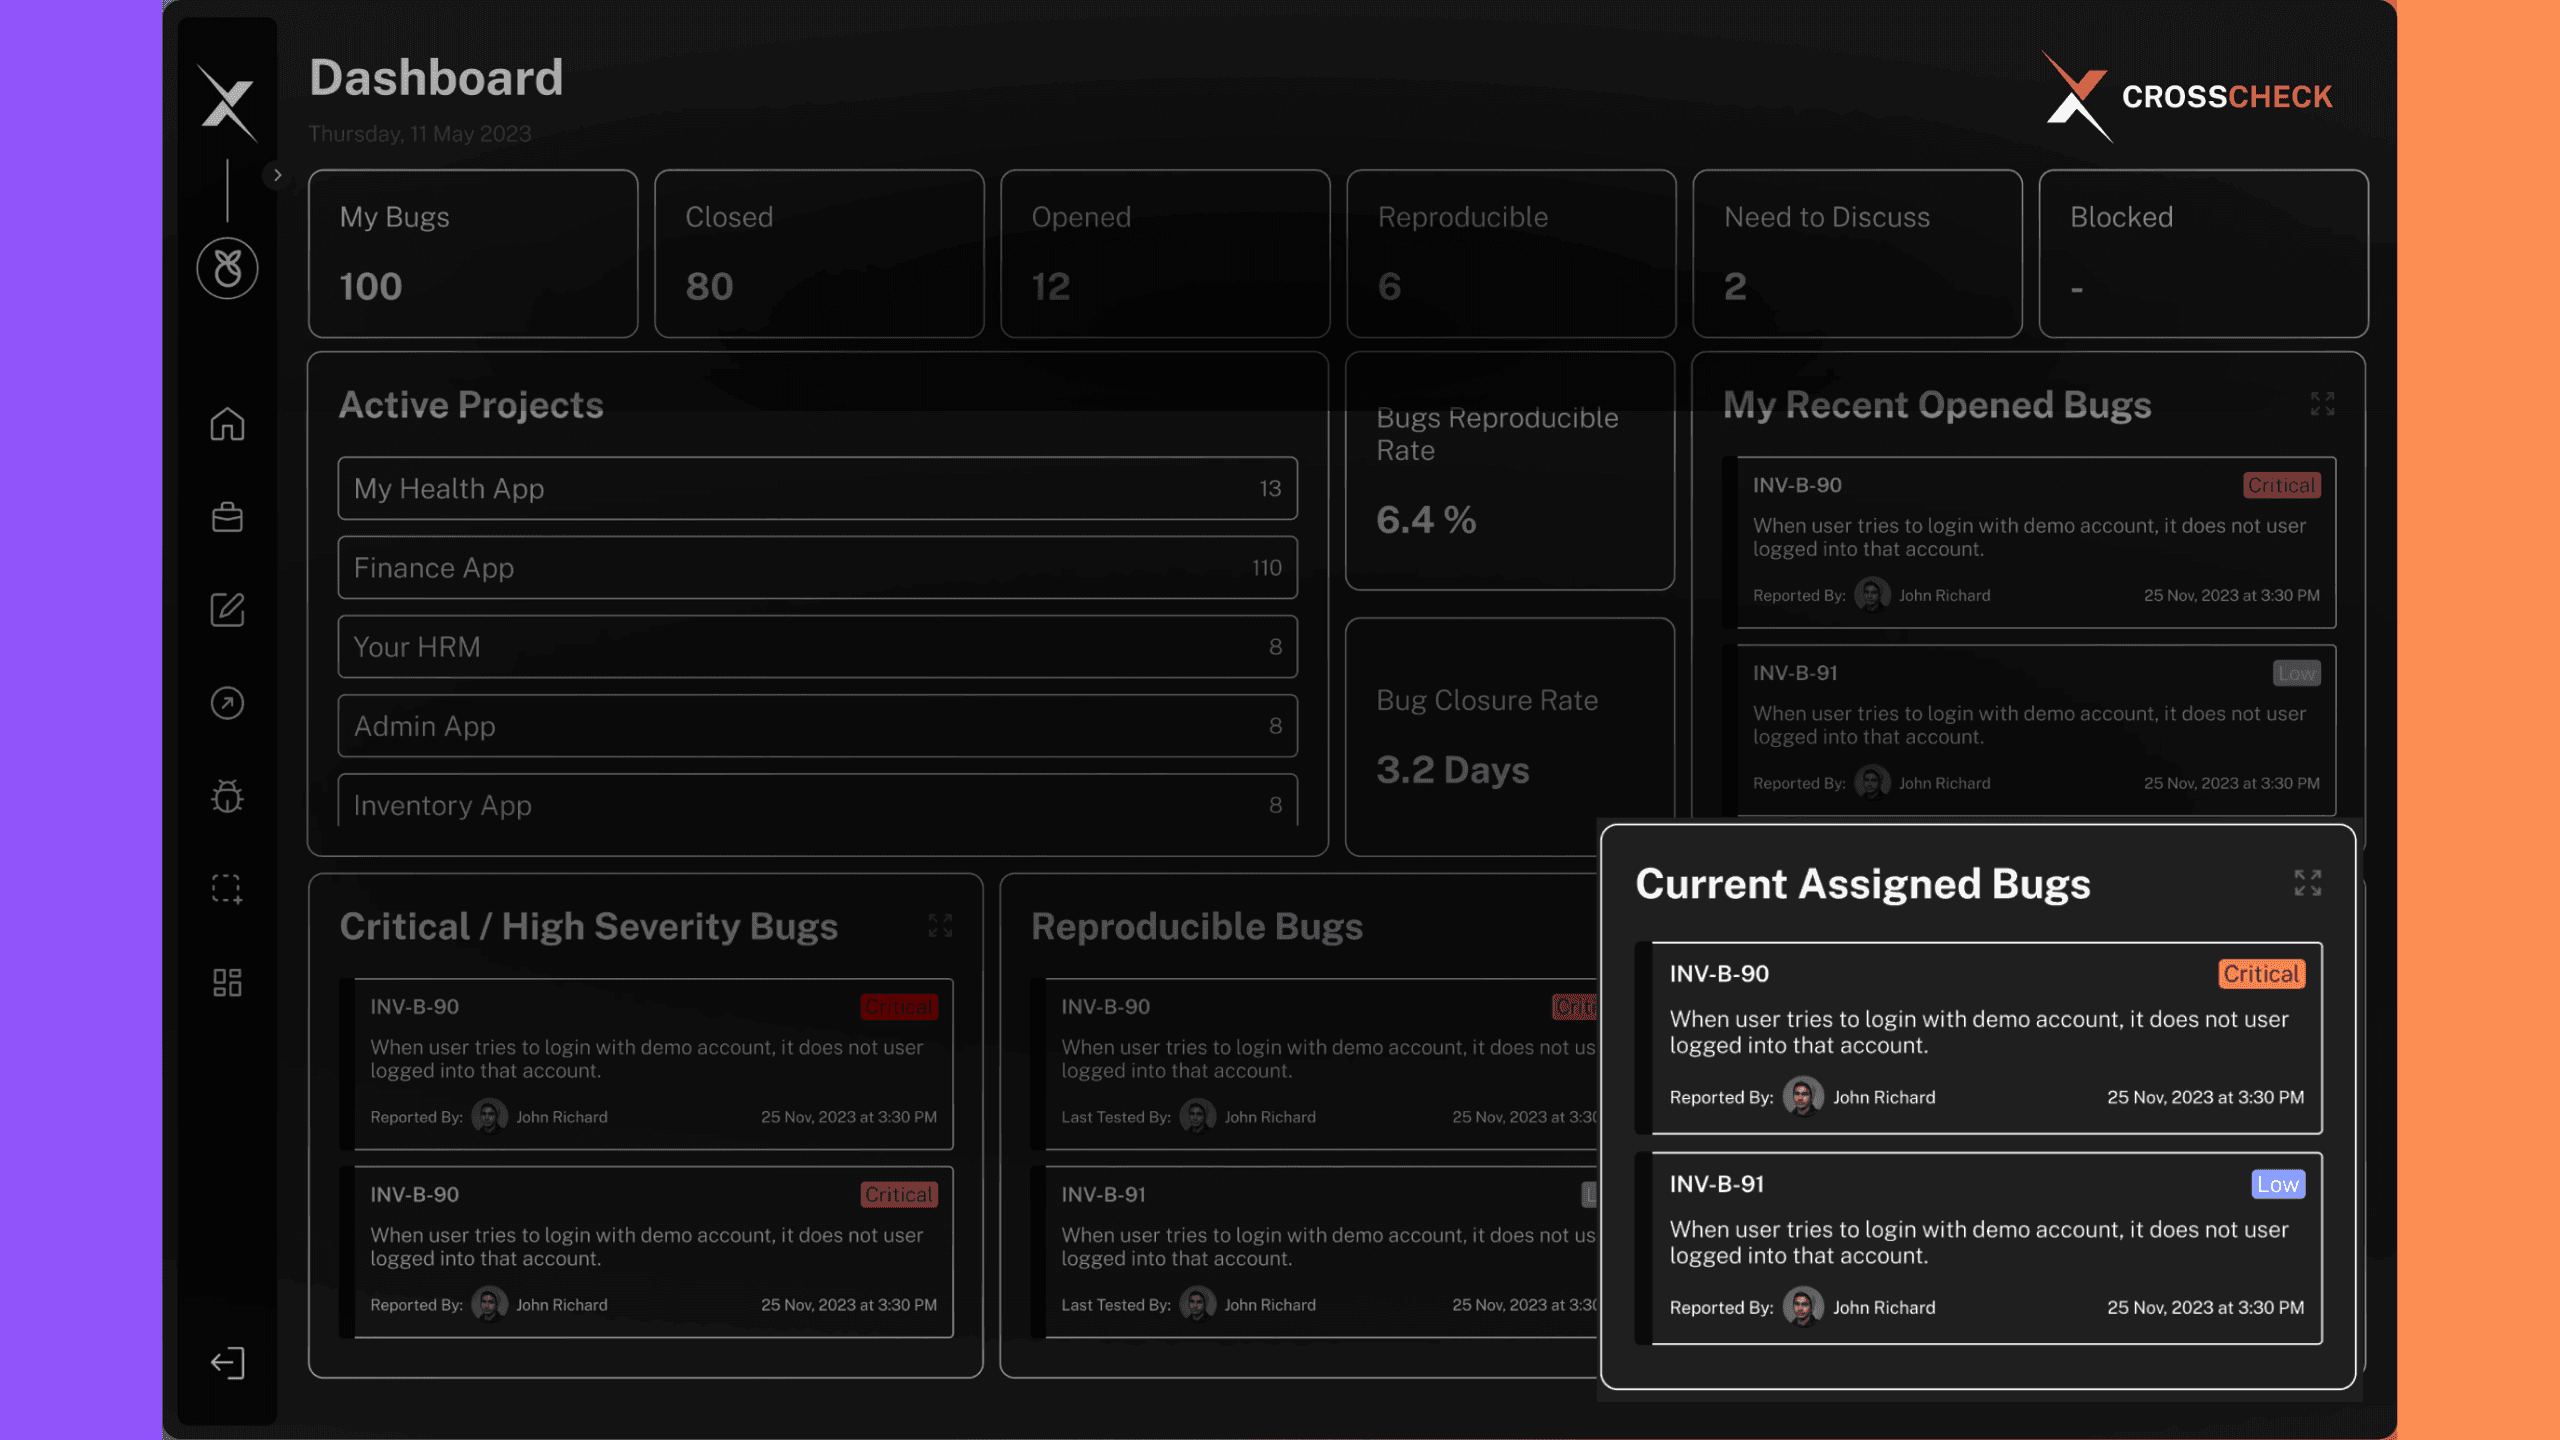This screenshot has width=2560, height=1440.
Task: Click the 6.4 % rate value
Action: (1426, 520)
